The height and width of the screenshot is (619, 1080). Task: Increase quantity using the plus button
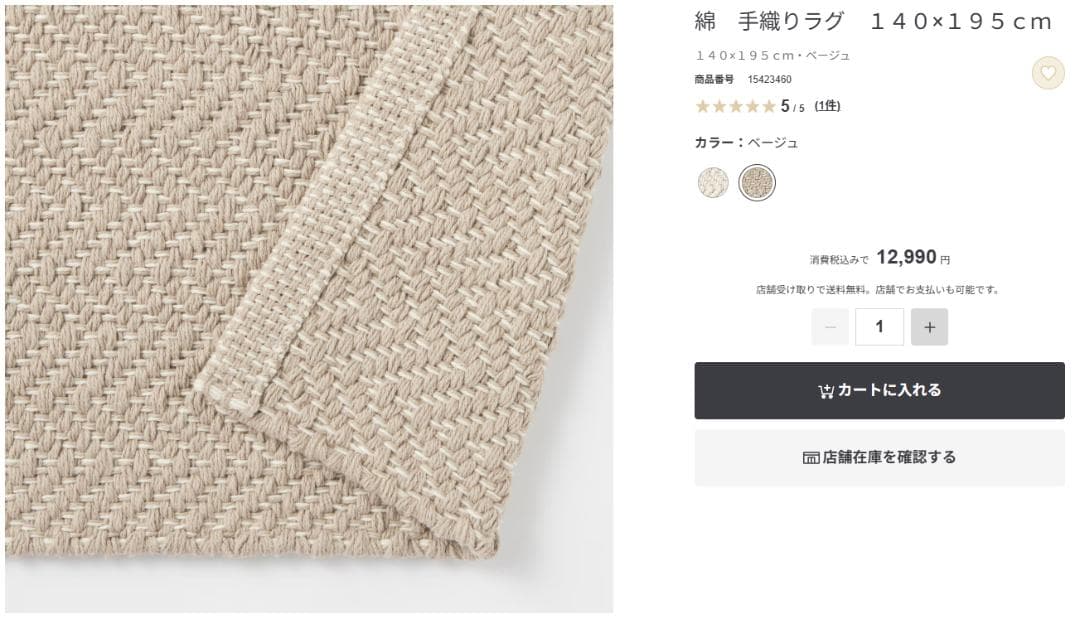point(929,326)
